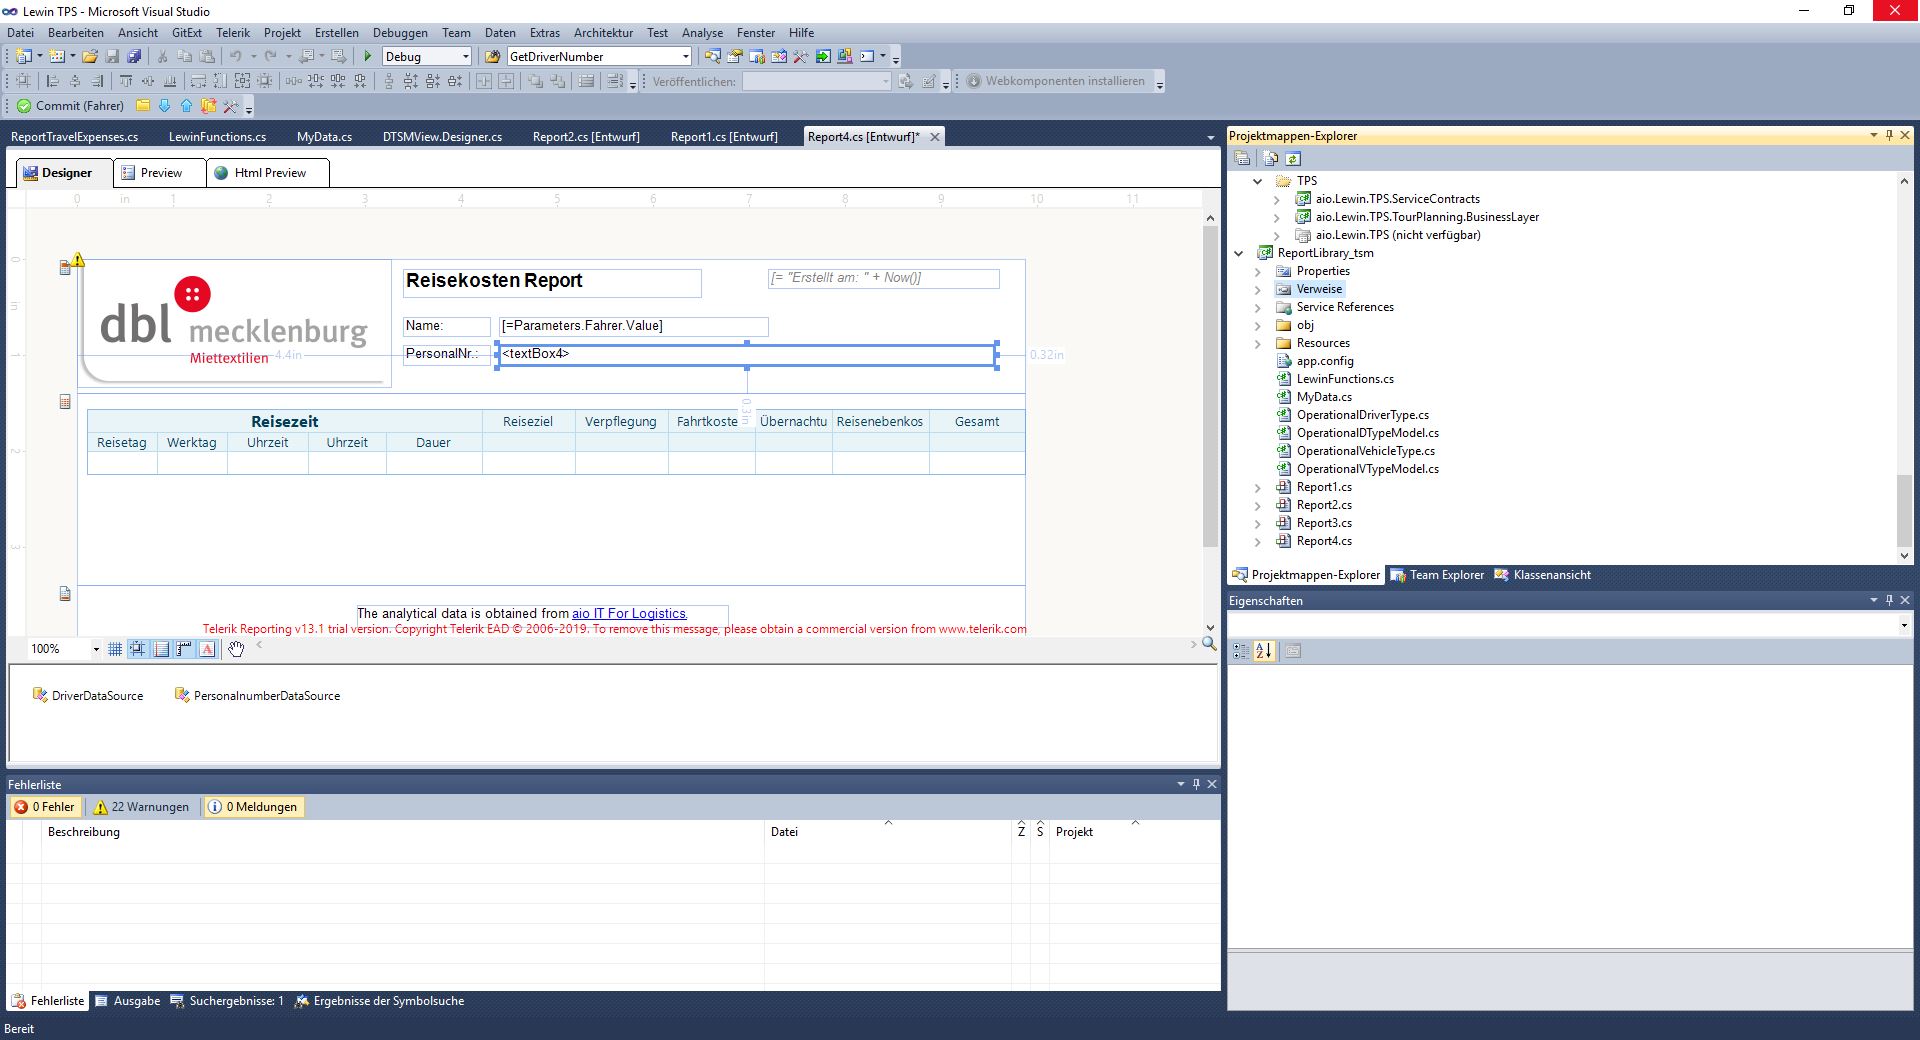
Task: Click the blue git pull arrow icon
Action: 165,106
